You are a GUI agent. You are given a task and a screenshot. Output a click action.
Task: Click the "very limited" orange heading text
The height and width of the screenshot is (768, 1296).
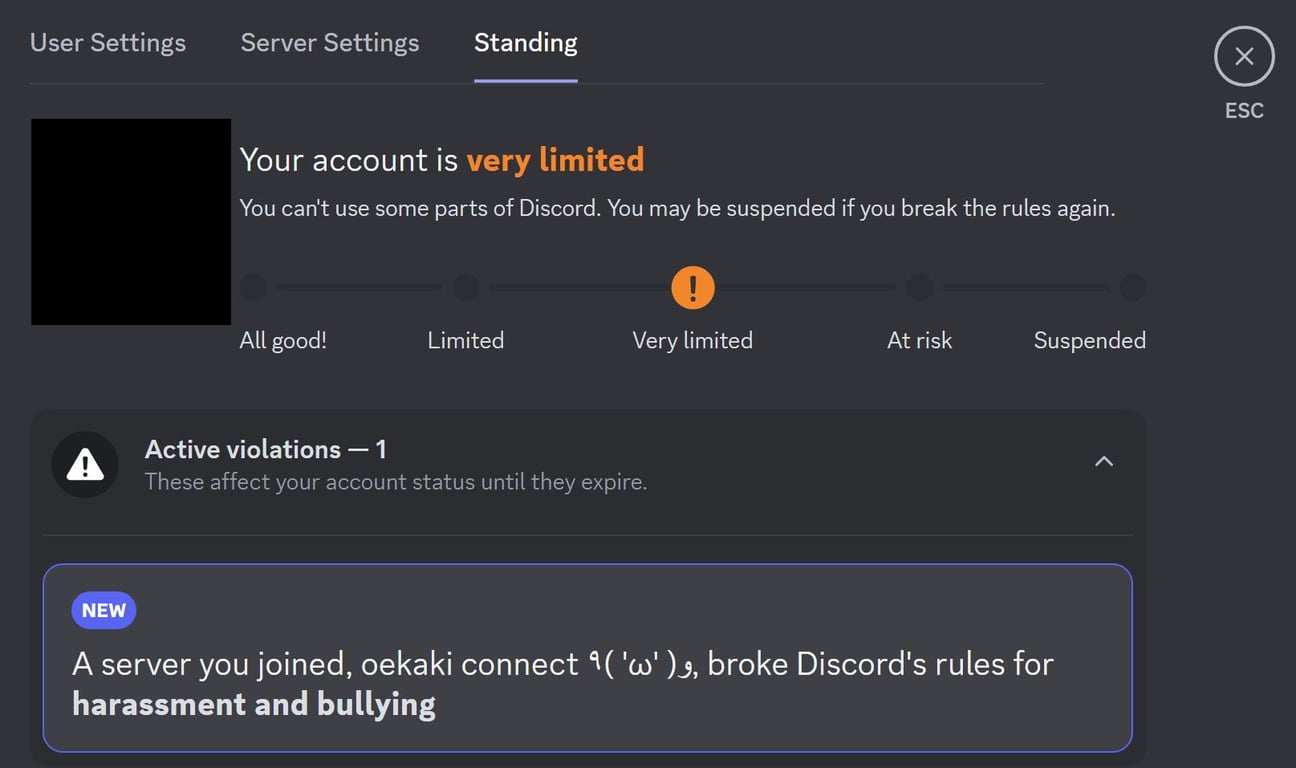(555, 160)
